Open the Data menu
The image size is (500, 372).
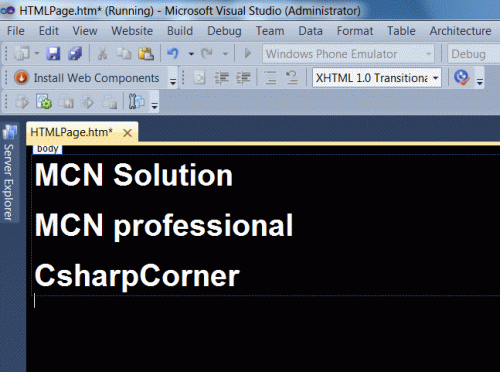[310, 31]
